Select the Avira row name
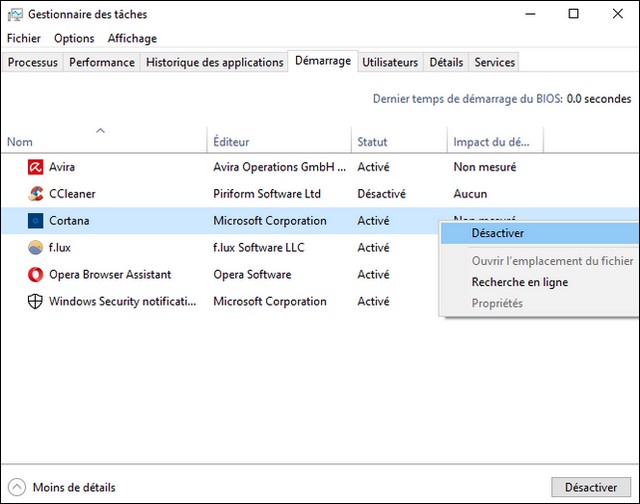Image resolution: width=640 pixels, height=504 pixels. pos(62,167)
